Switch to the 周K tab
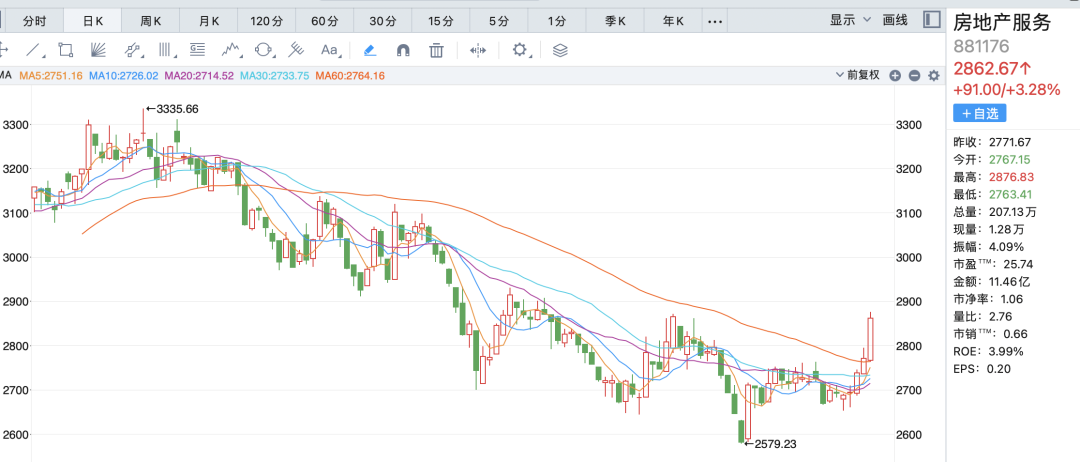Image resolution: width=1080 pixels, height=462 pixels. click(x=151, y=21)
